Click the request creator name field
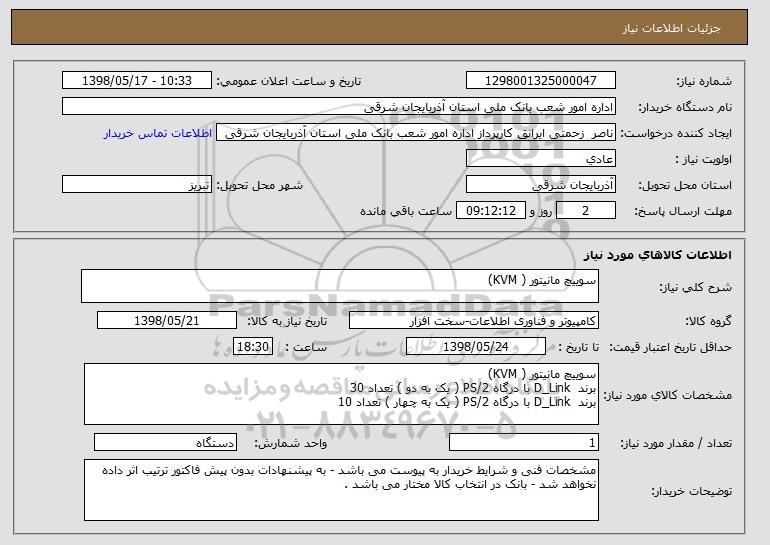This screenshot has width=770, height=545. click(416, 133)
